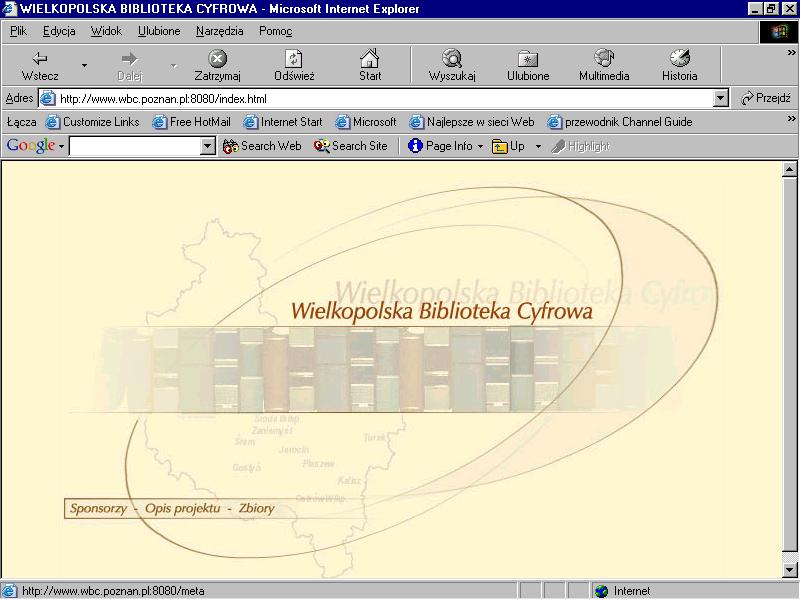Open Microsoft link shortcut
This screenshot has width=800, height=600.
(x=366, y=122)
